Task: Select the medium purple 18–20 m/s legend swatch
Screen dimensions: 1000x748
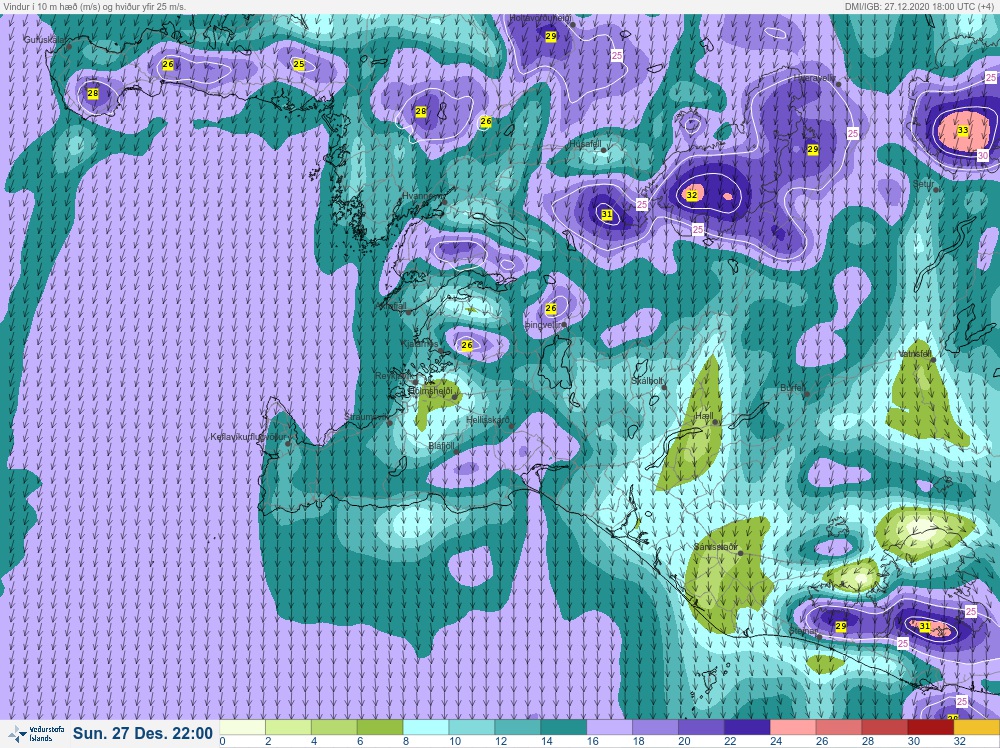Action: (656, 728)
